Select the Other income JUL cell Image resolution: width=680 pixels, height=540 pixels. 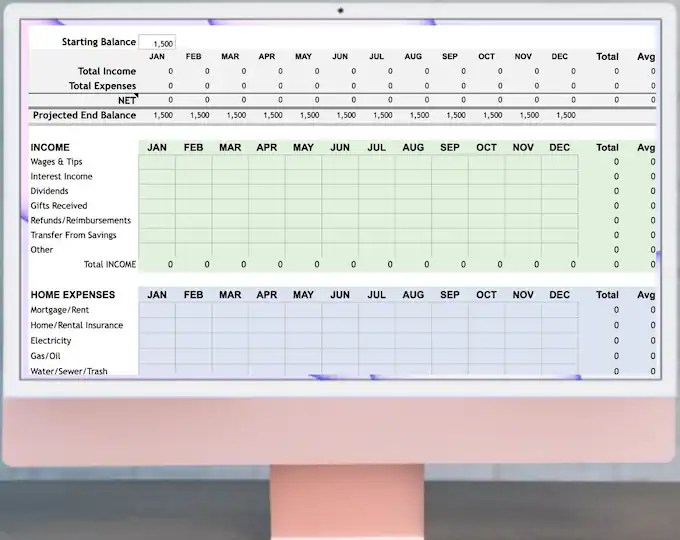tap(376, 250)
